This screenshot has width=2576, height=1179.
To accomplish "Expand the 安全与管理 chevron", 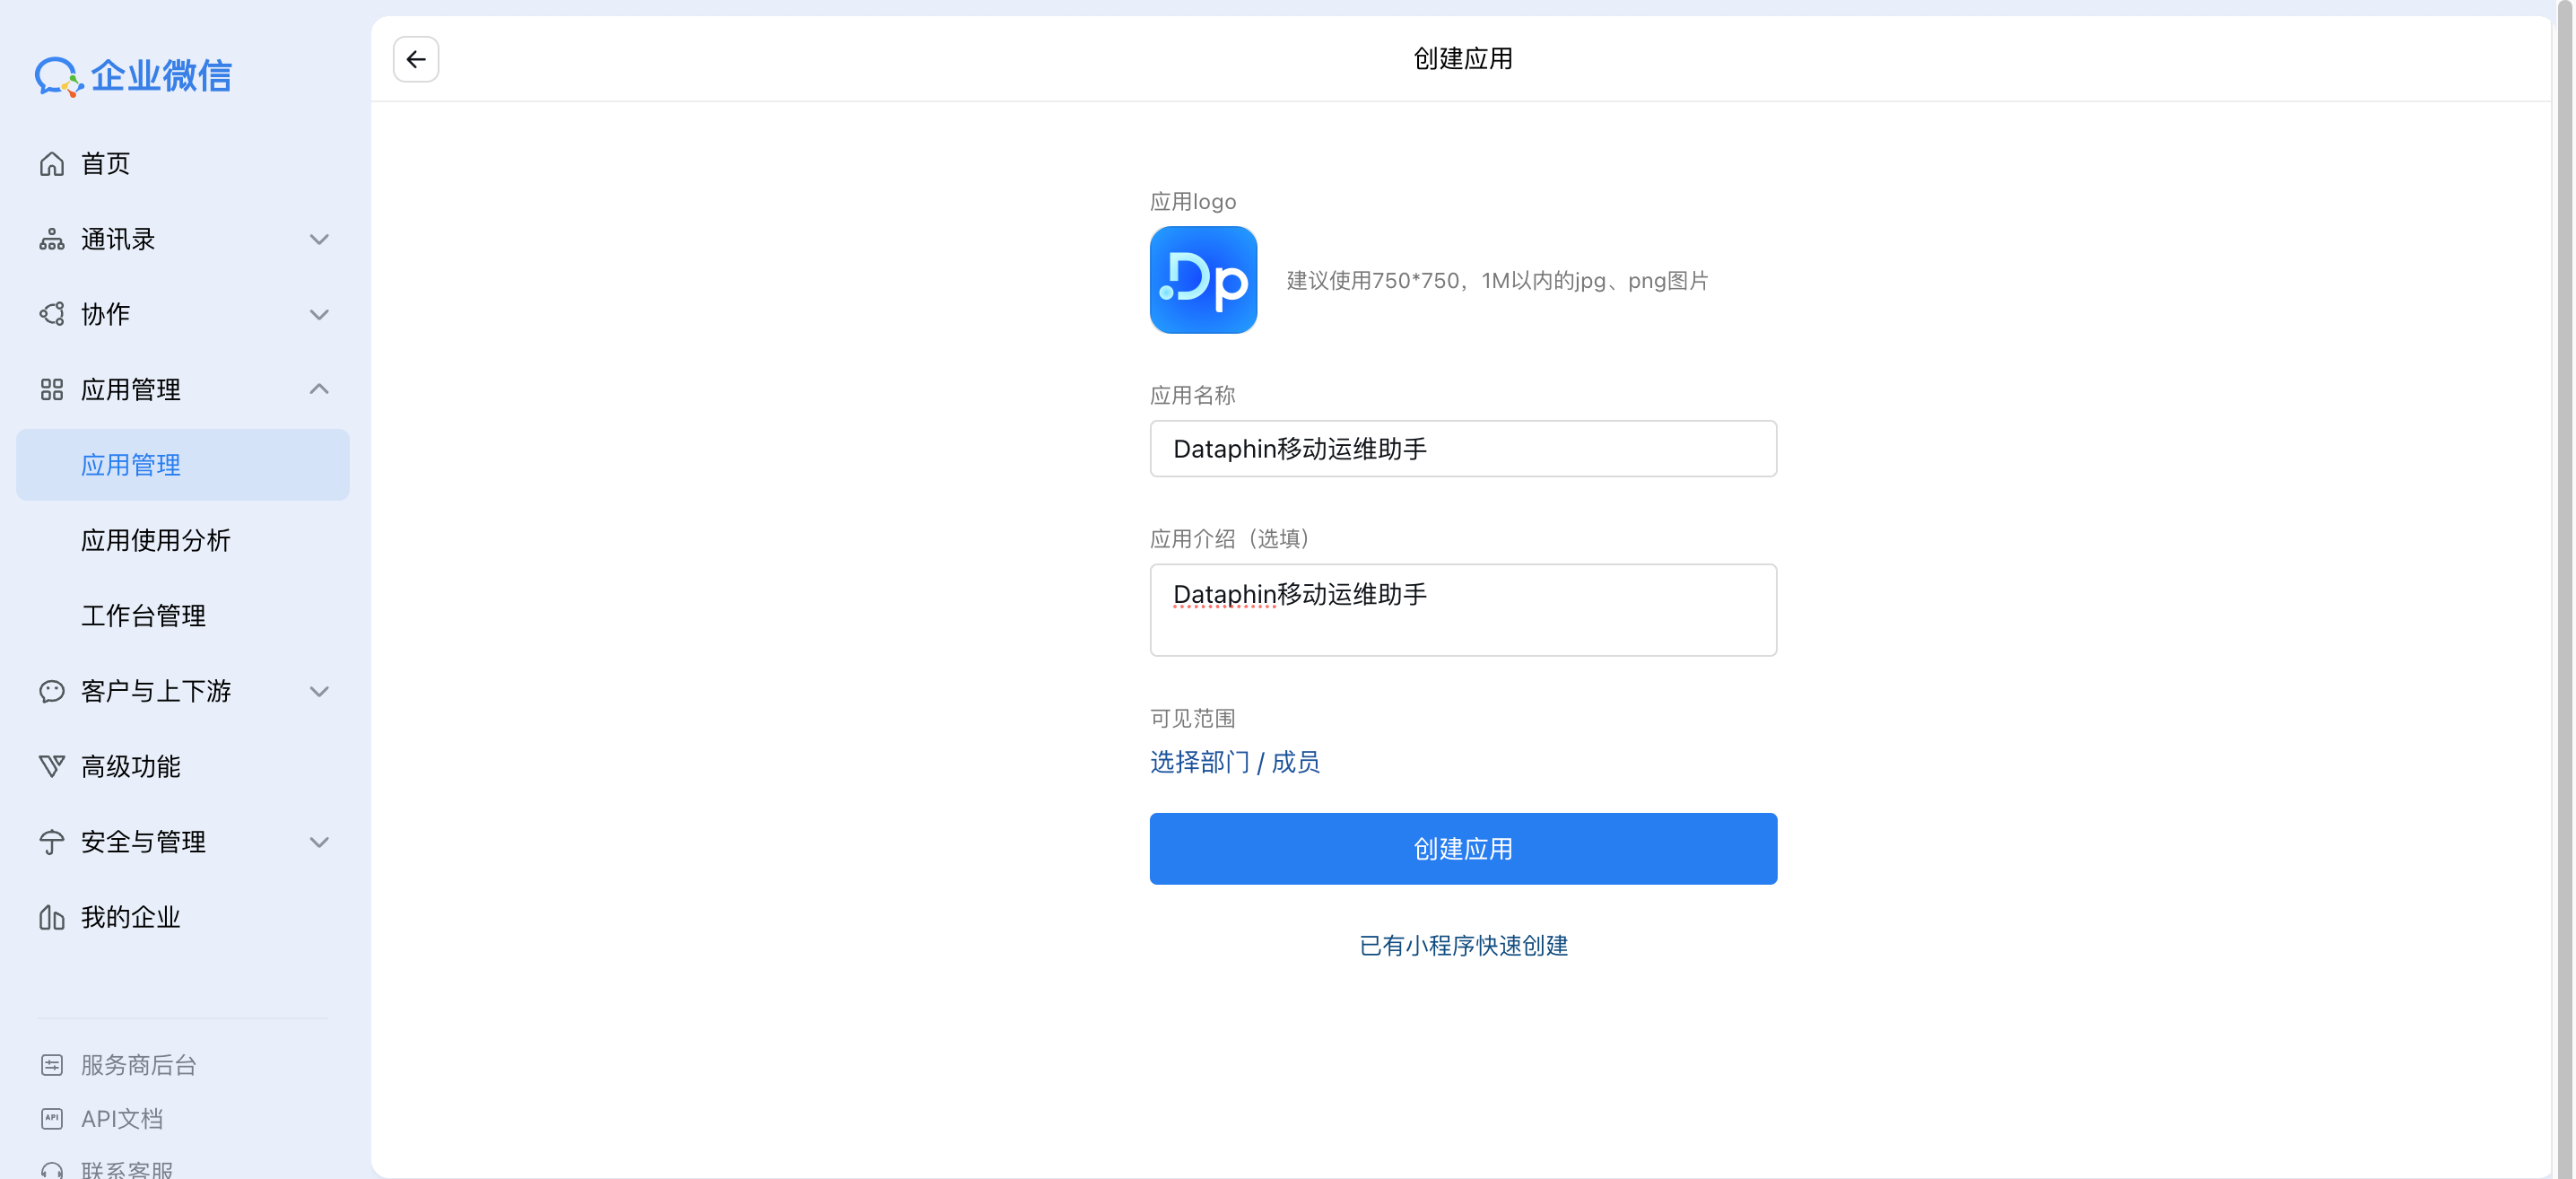I will coord(319,842).
